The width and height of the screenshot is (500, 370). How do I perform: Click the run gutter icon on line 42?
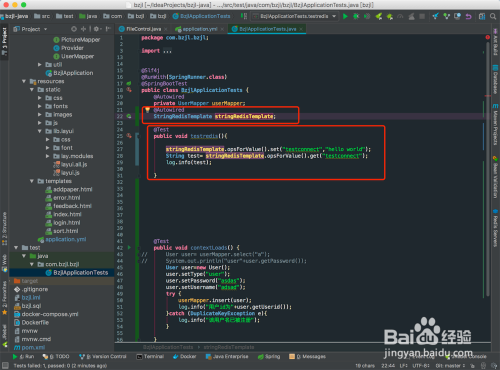click(x=129, y=248)
